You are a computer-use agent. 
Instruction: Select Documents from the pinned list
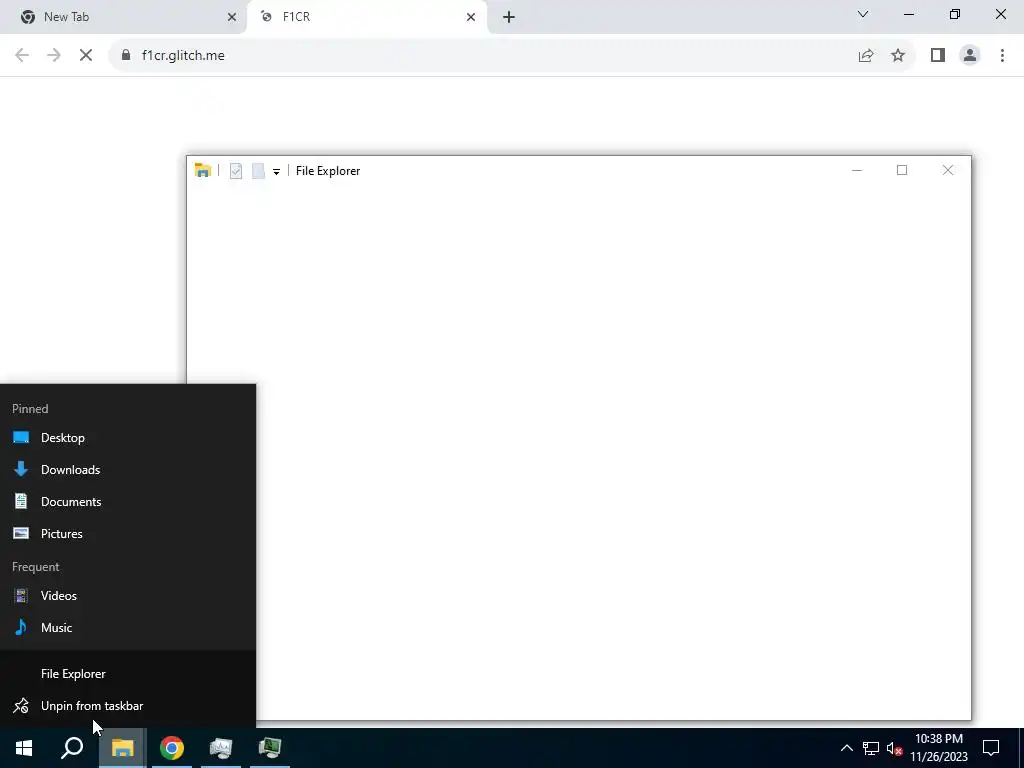[128, 502]
